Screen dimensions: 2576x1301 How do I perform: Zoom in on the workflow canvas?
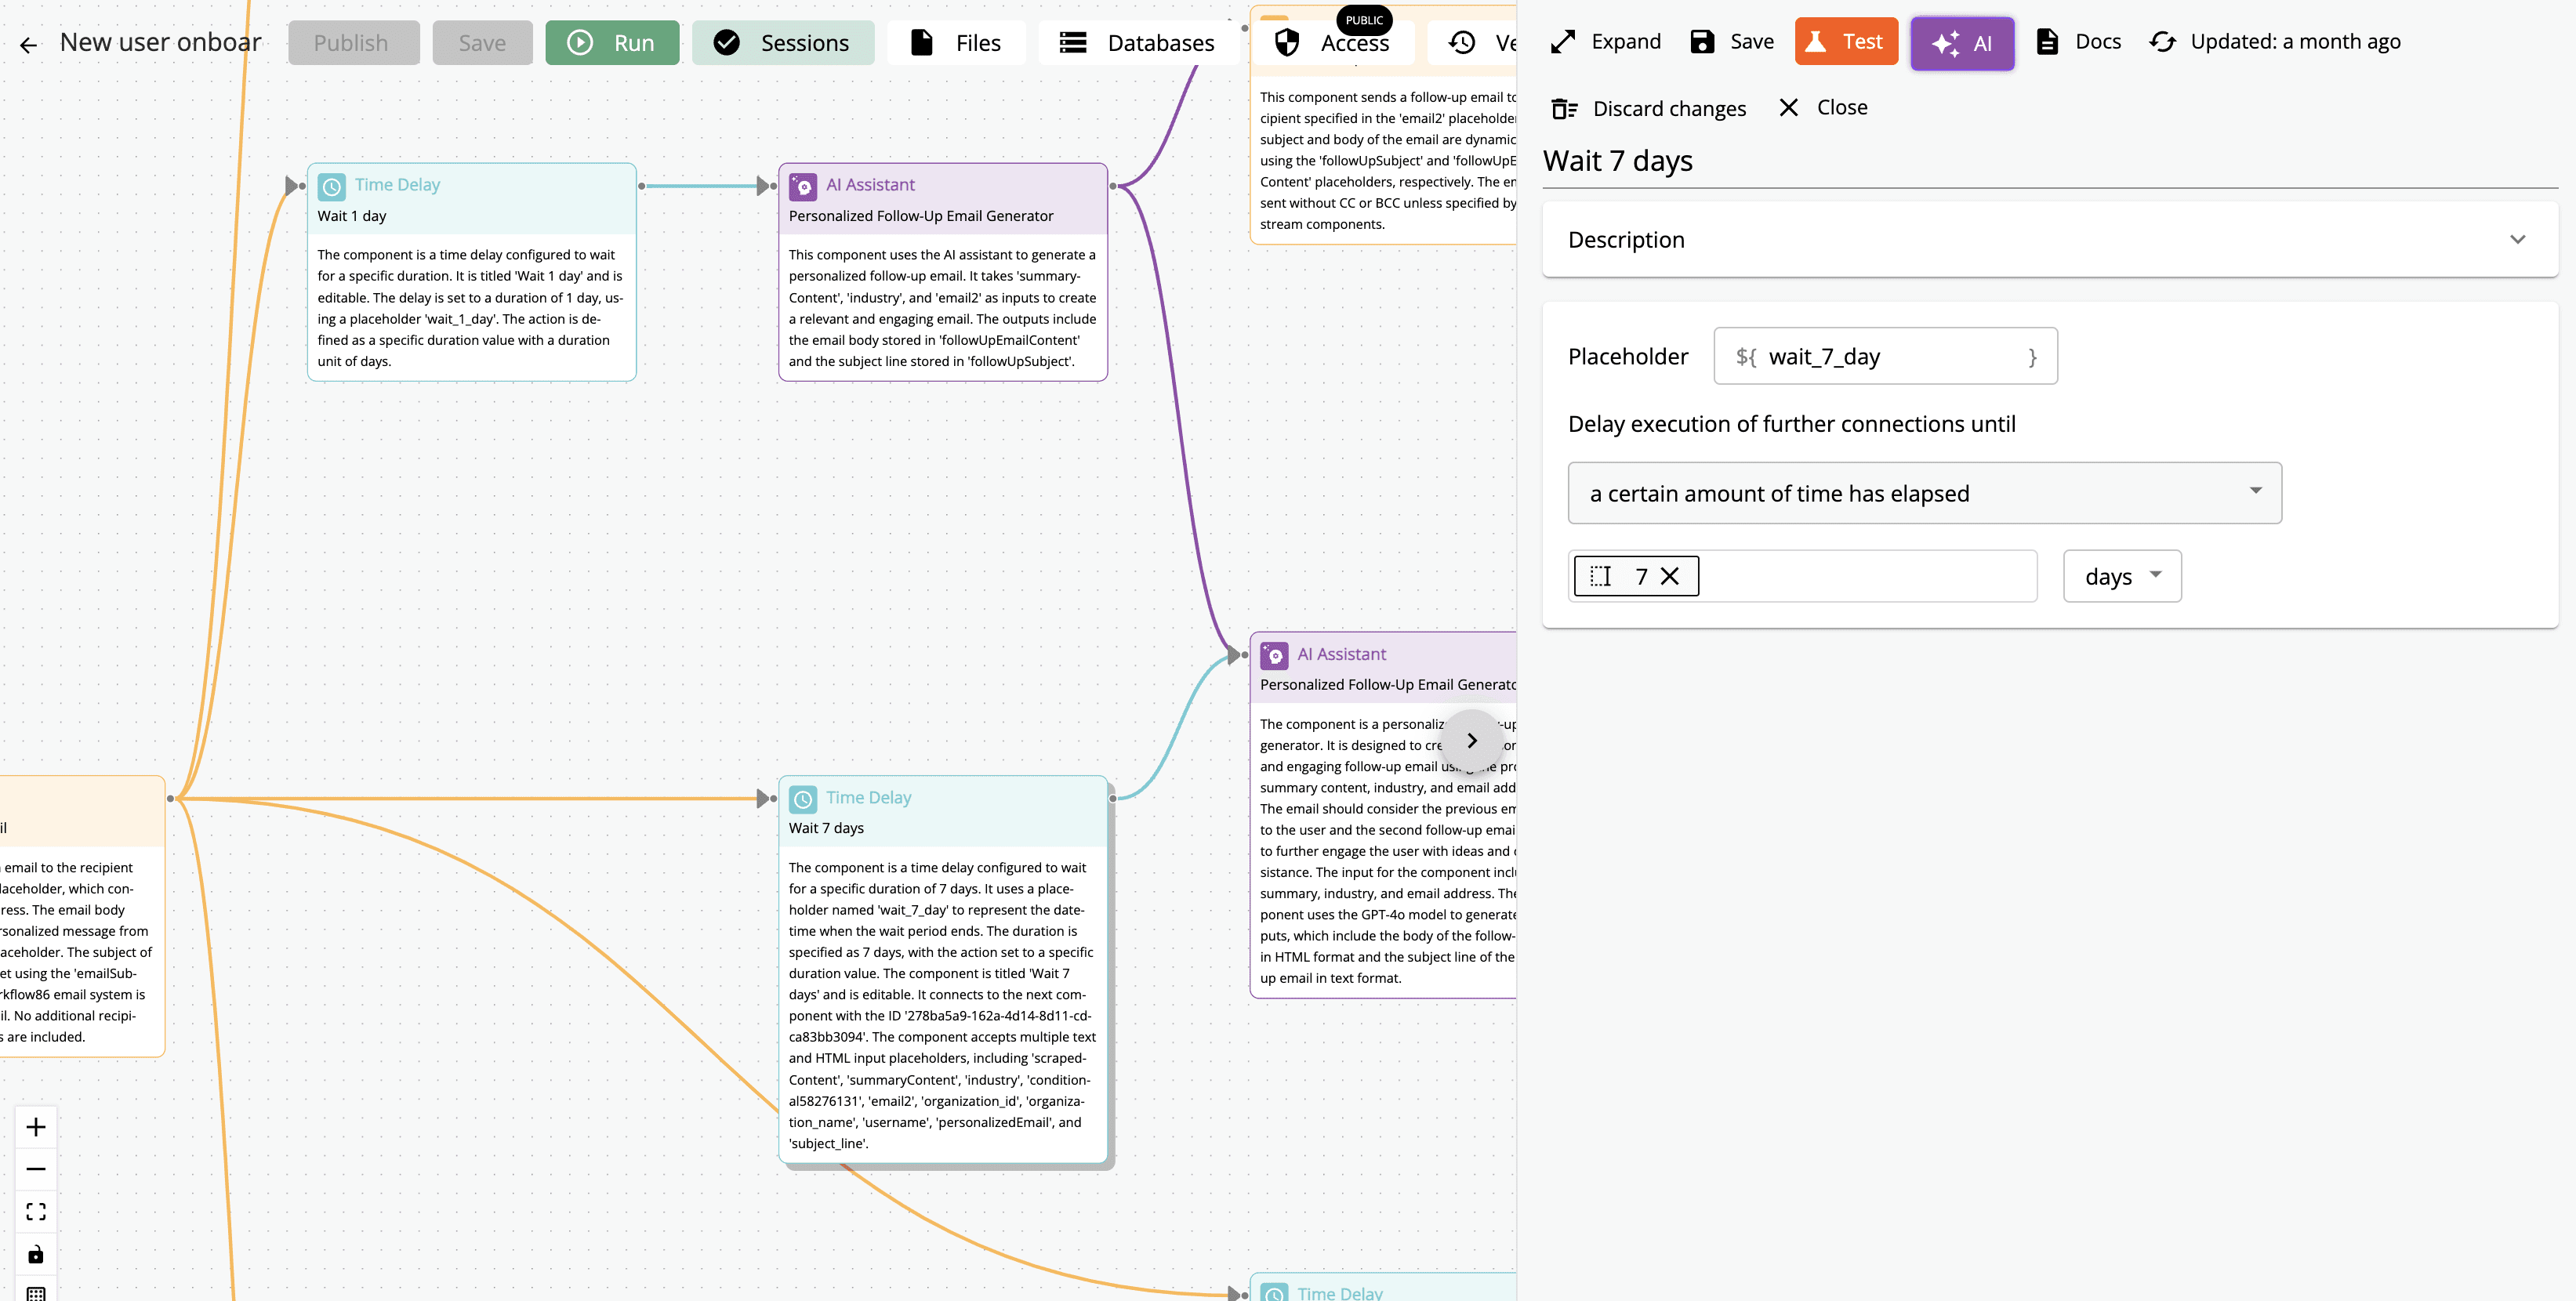click(36, 1126)
